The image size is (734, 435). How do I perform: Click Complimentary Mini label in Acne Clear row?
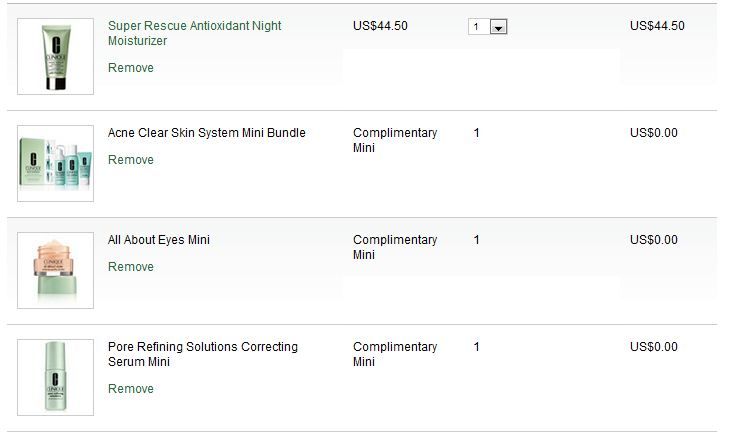(x=394, y=140)
